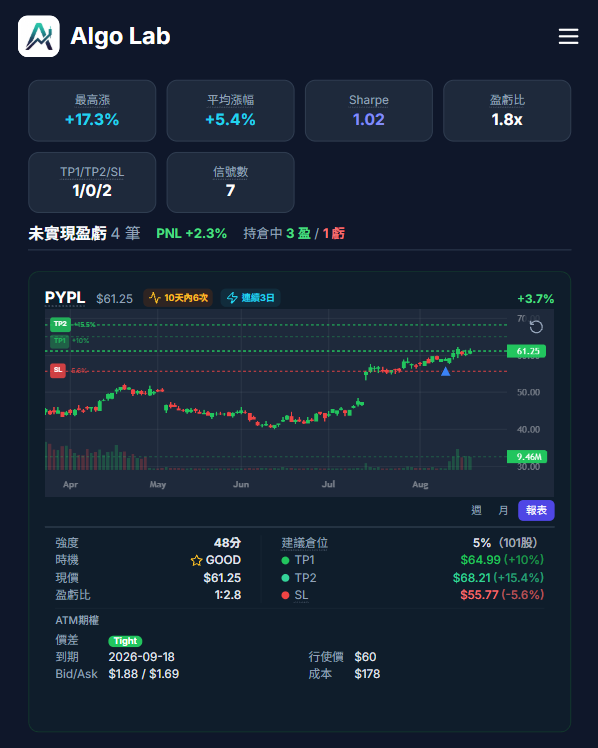Click the 最高漲 +17.3% stat card

(92, 111)
